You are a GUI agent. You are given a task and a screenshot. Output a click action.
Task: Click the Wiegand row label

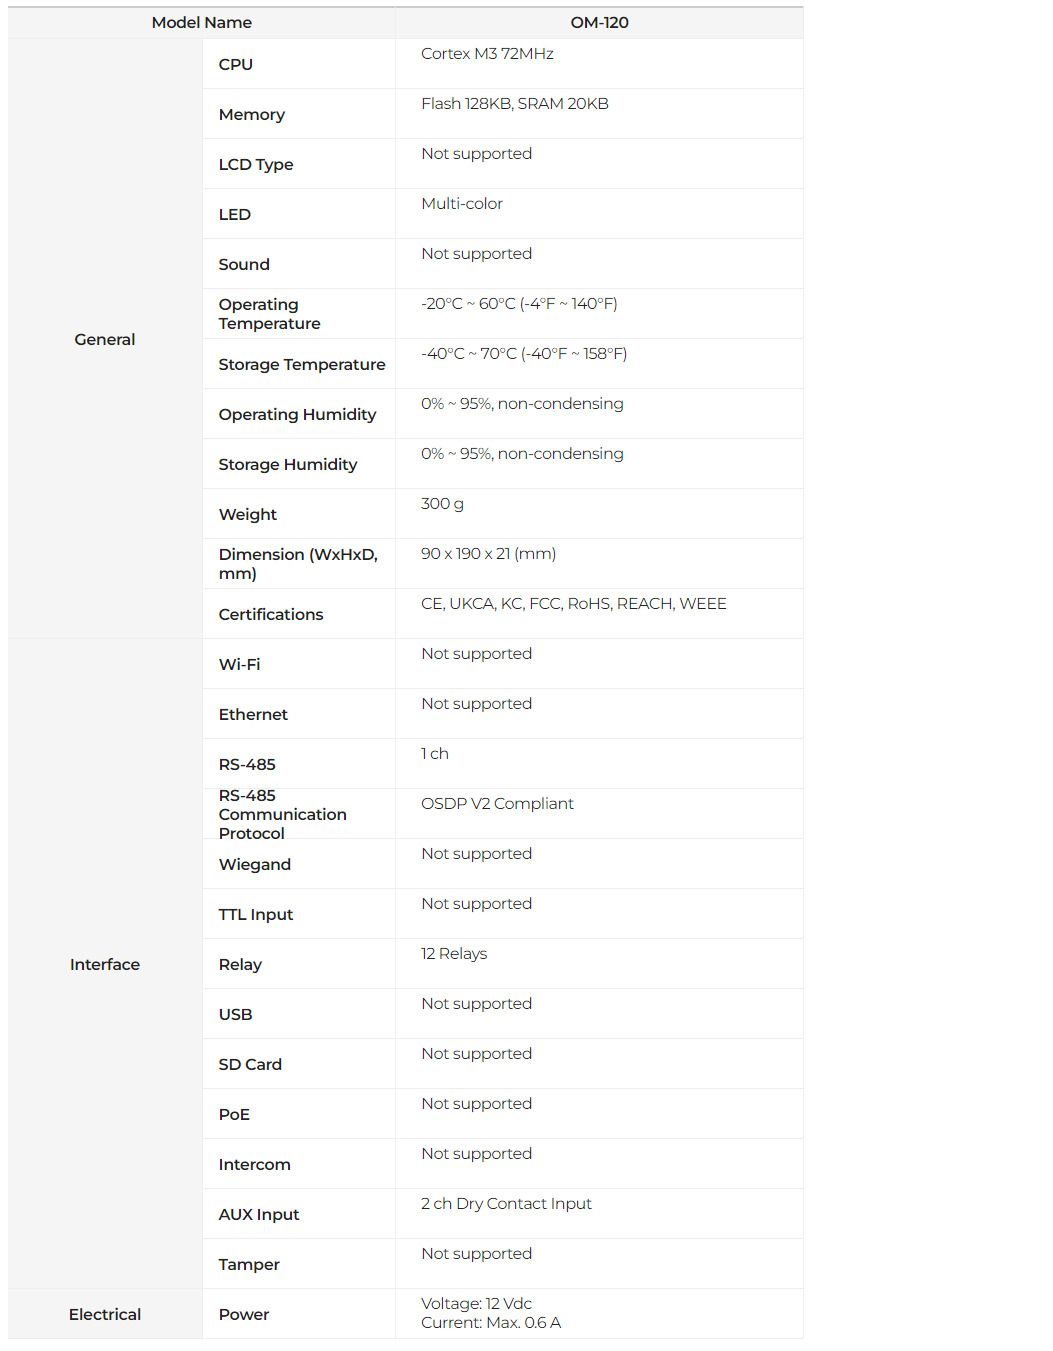(255, 865)
